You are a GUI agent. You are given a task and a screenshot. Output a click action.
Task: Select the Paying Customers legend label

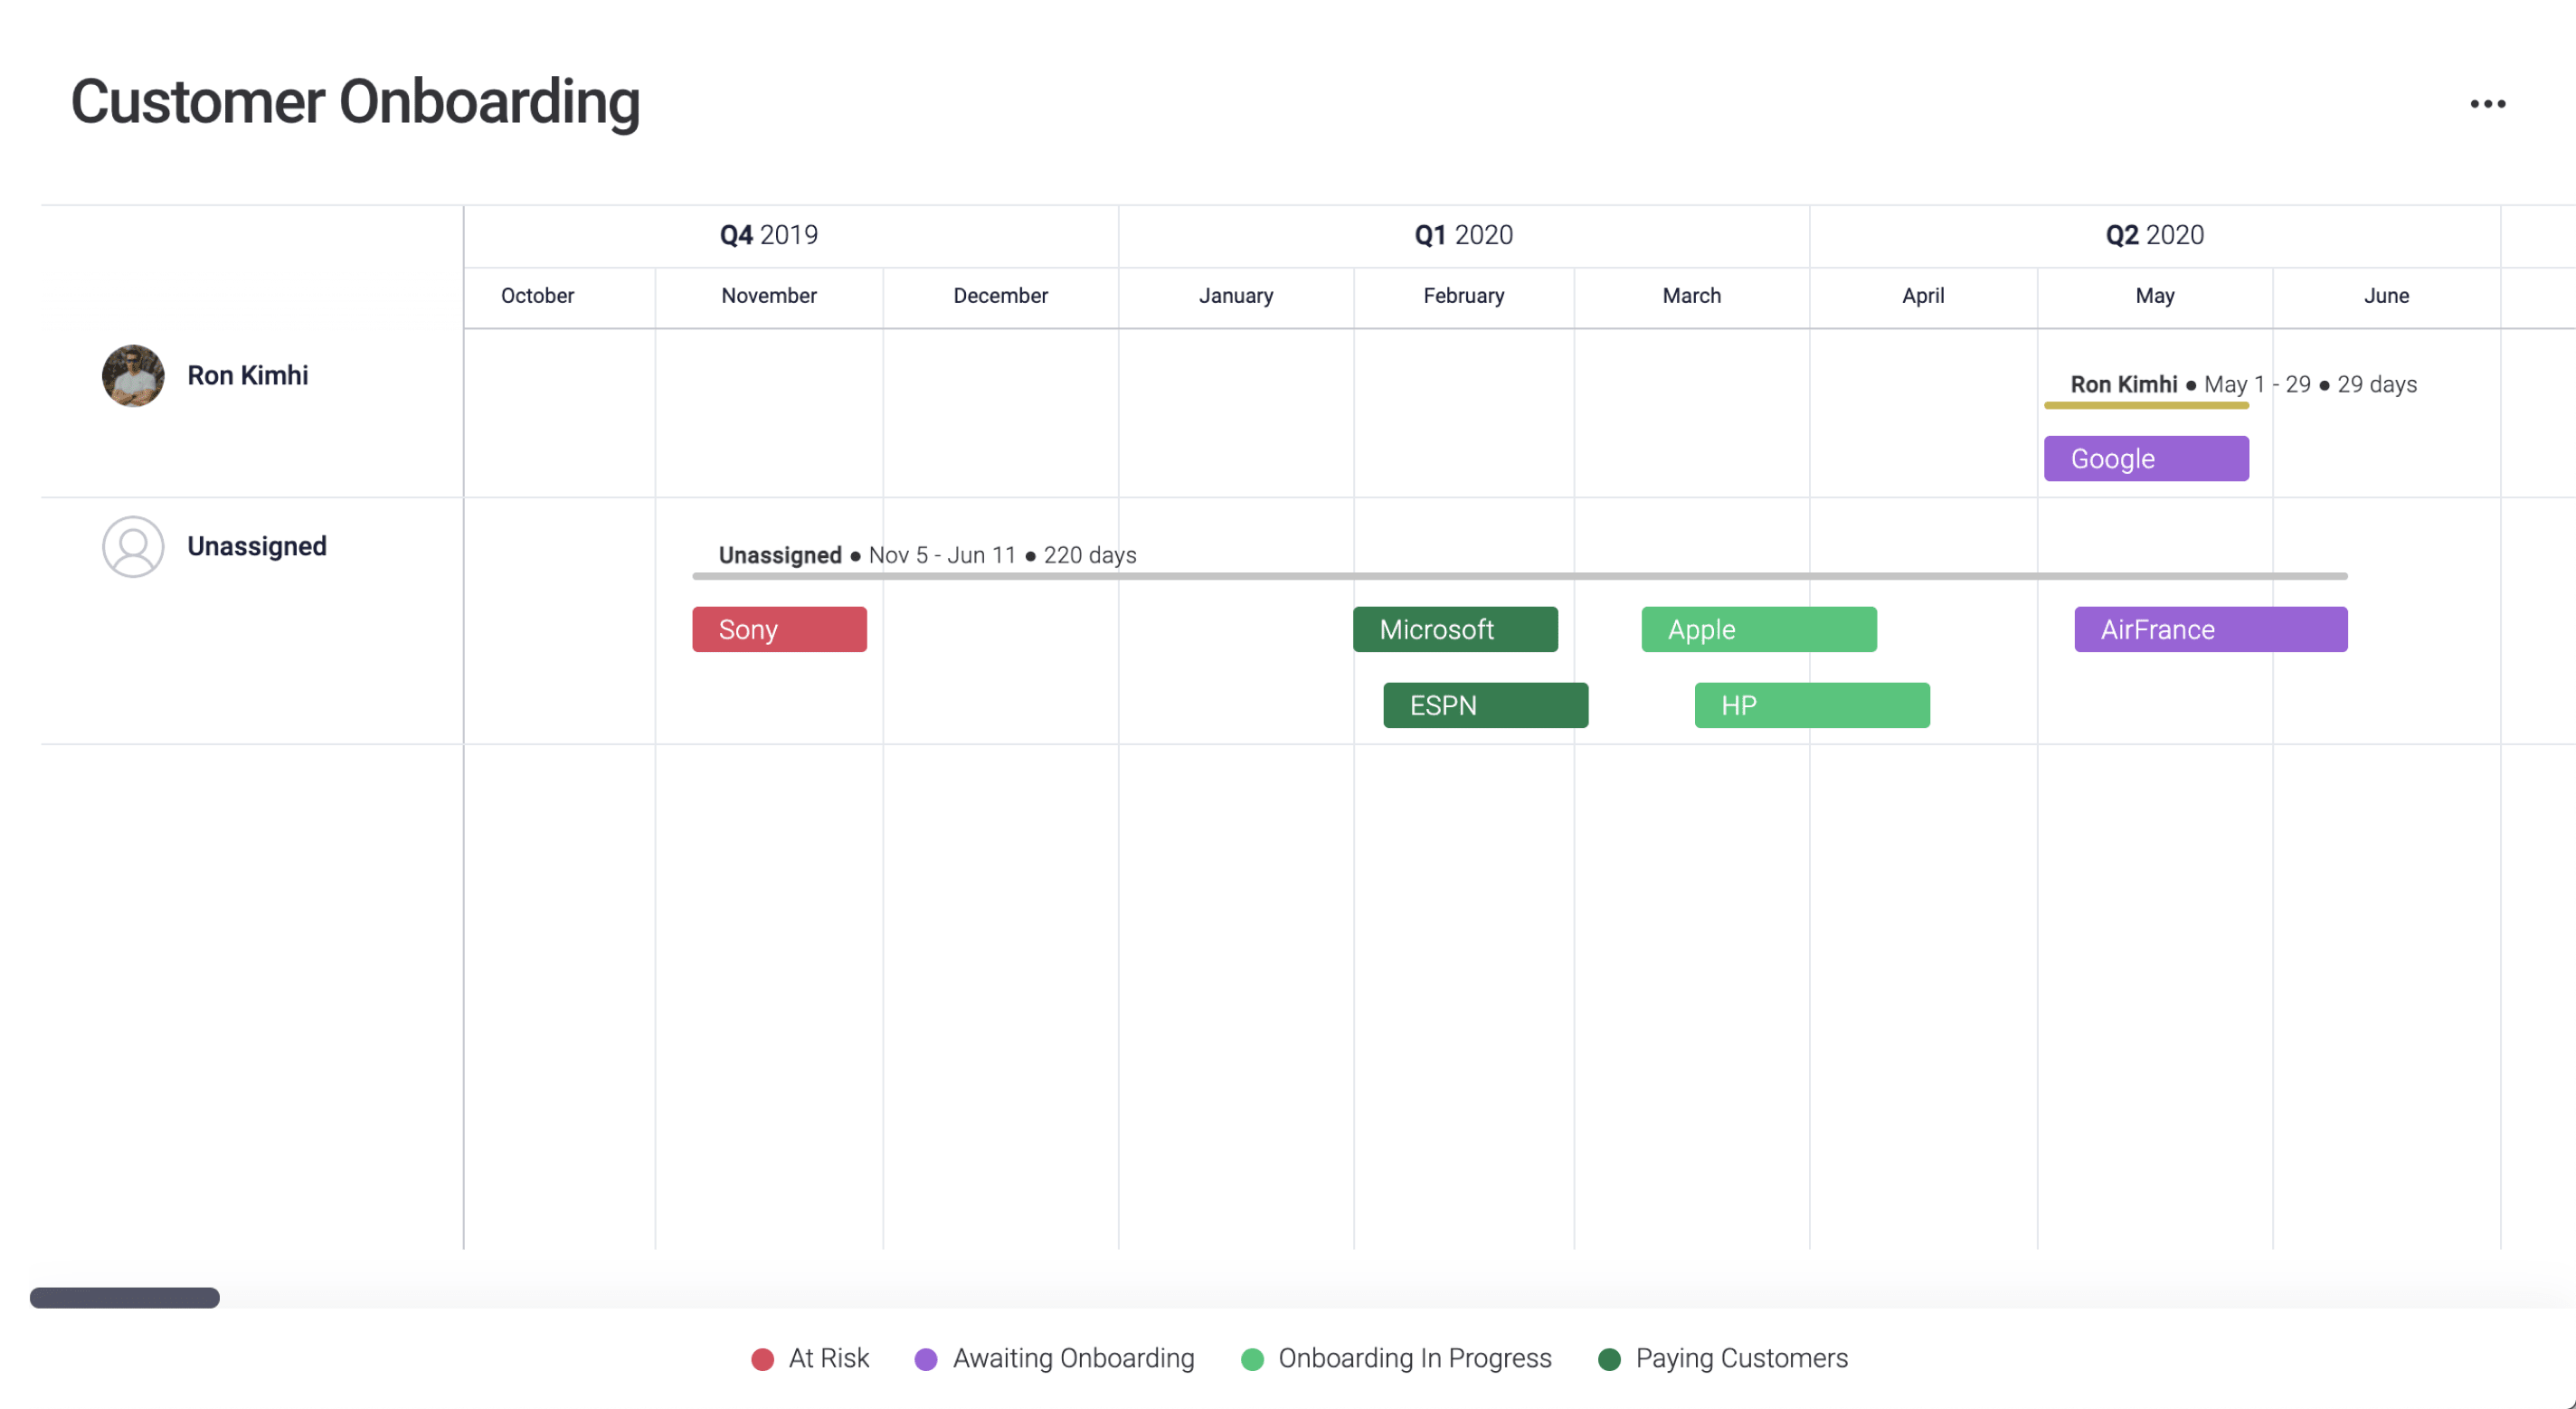pyautogui.click(x=1741, y=1358)
